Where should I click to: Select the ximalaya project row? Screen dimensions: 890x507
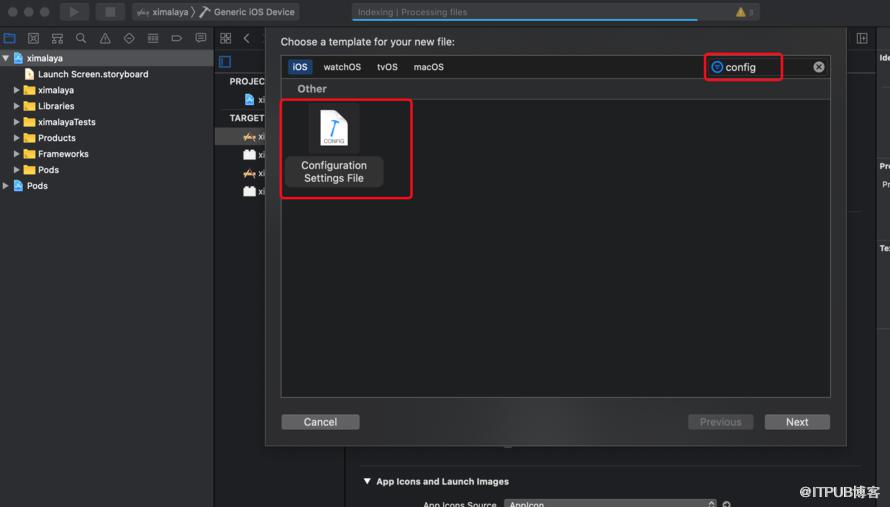coord(107,58)
